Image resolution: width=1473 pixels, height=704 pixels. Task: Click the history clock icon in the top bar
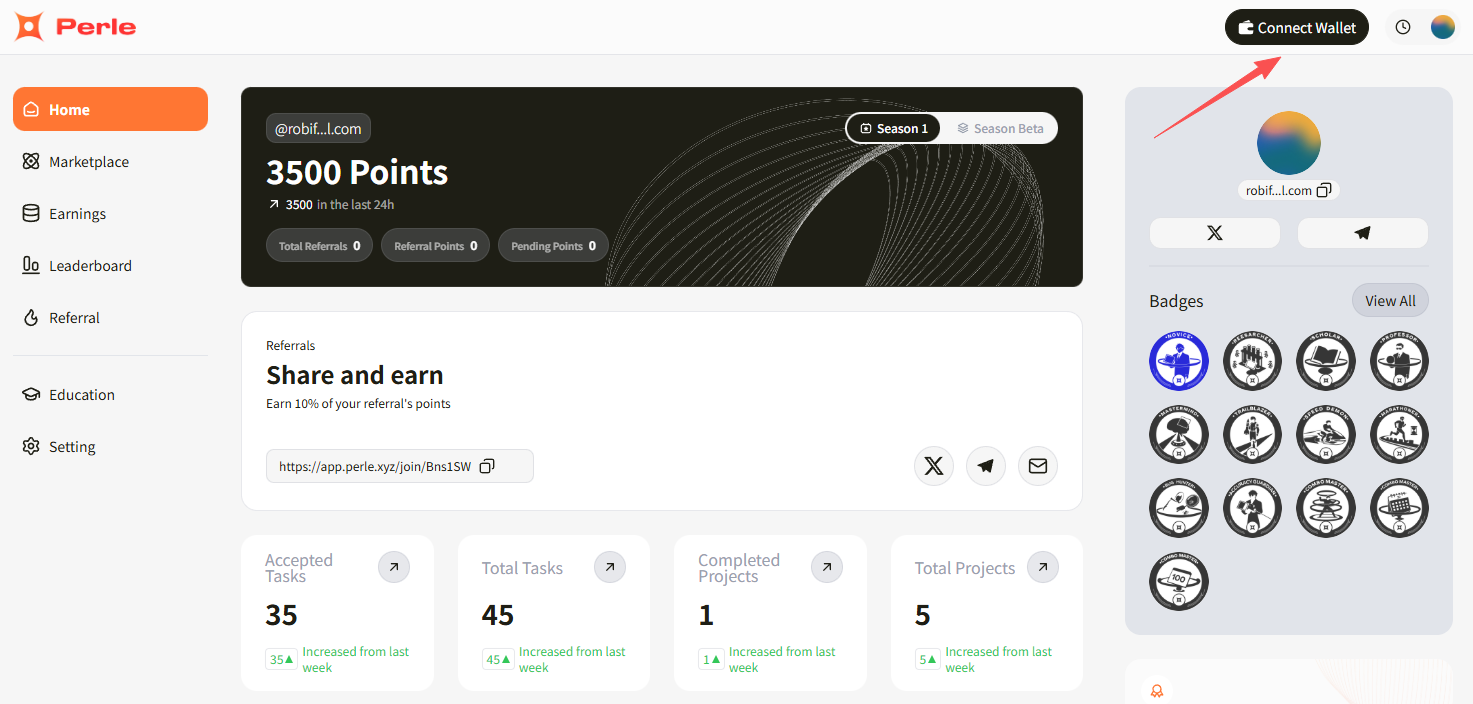1402,27
